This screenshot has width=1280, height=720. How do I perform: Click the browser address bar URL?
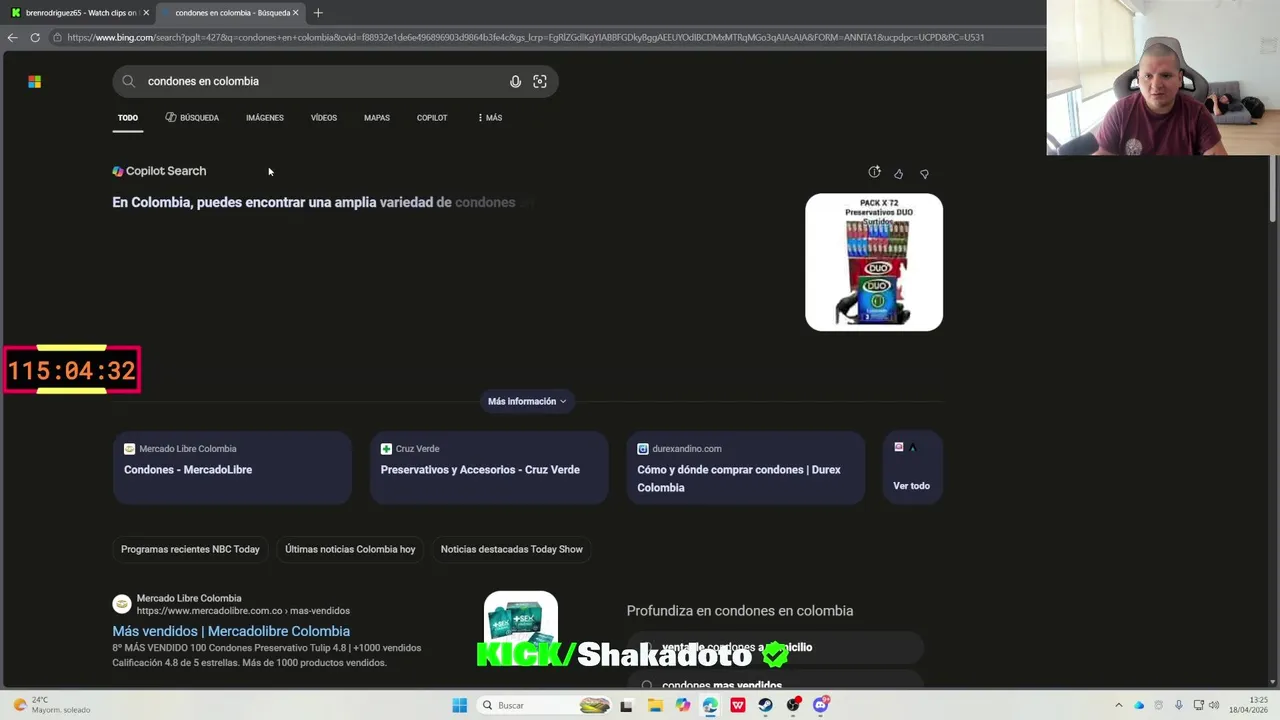(525, 37)
